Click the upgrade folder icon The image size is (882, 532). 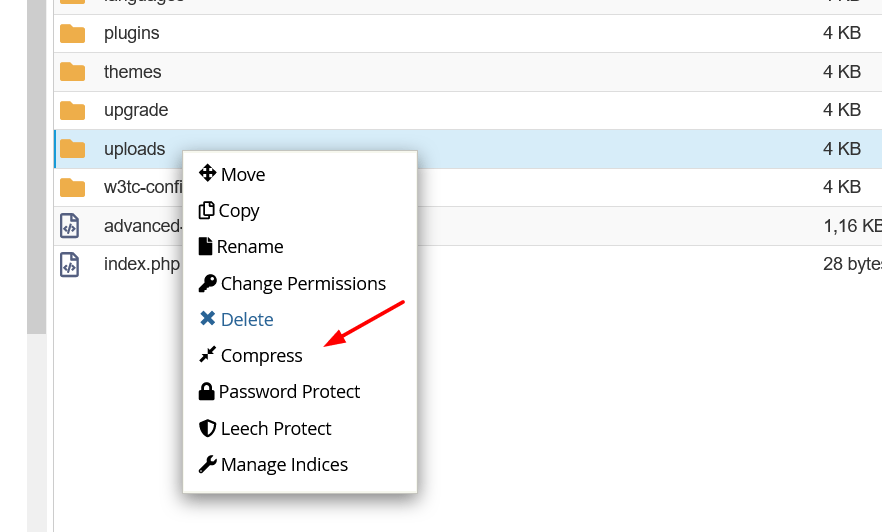coord(73,110)
